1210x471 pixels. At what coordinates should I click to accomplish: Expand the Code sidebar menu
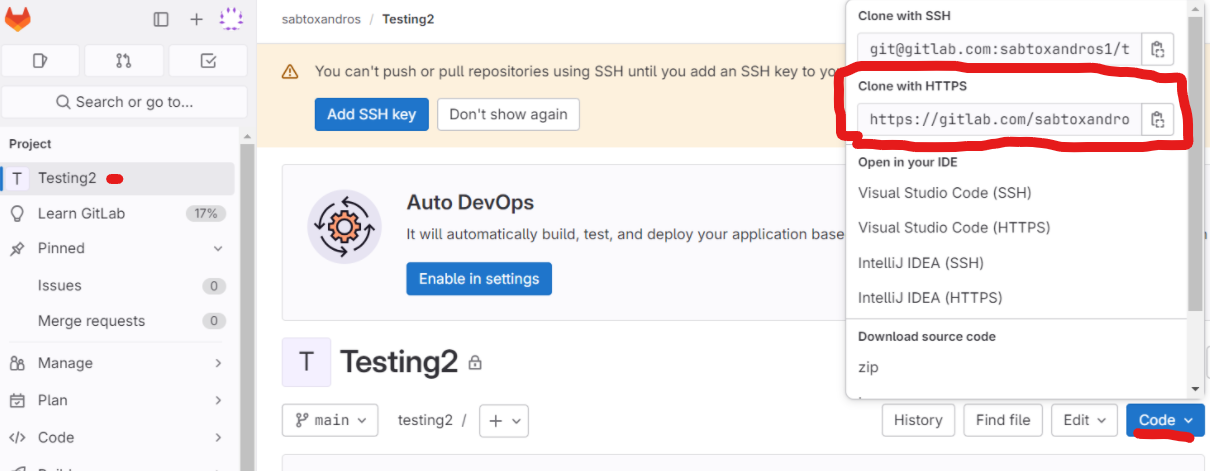click(118, 437)
